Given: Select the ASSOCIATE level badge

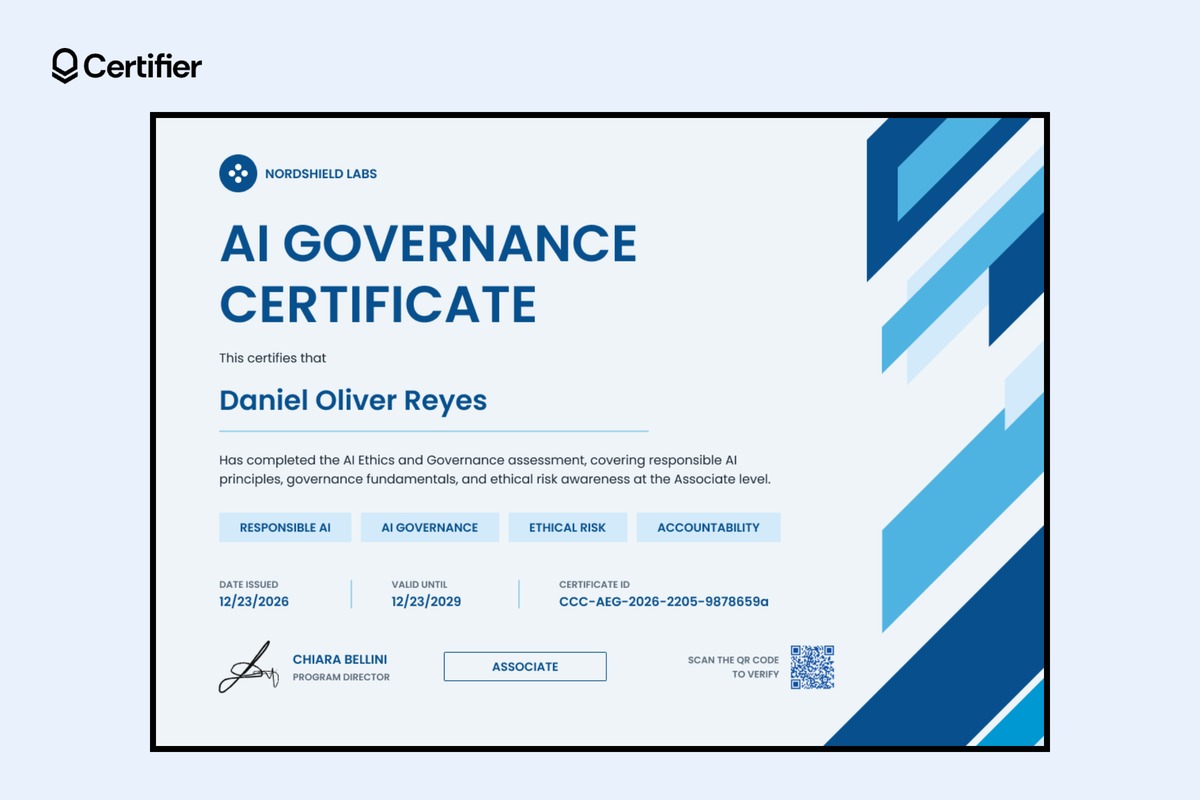Looking at the screenshot, I should click(x=525, y=667).
